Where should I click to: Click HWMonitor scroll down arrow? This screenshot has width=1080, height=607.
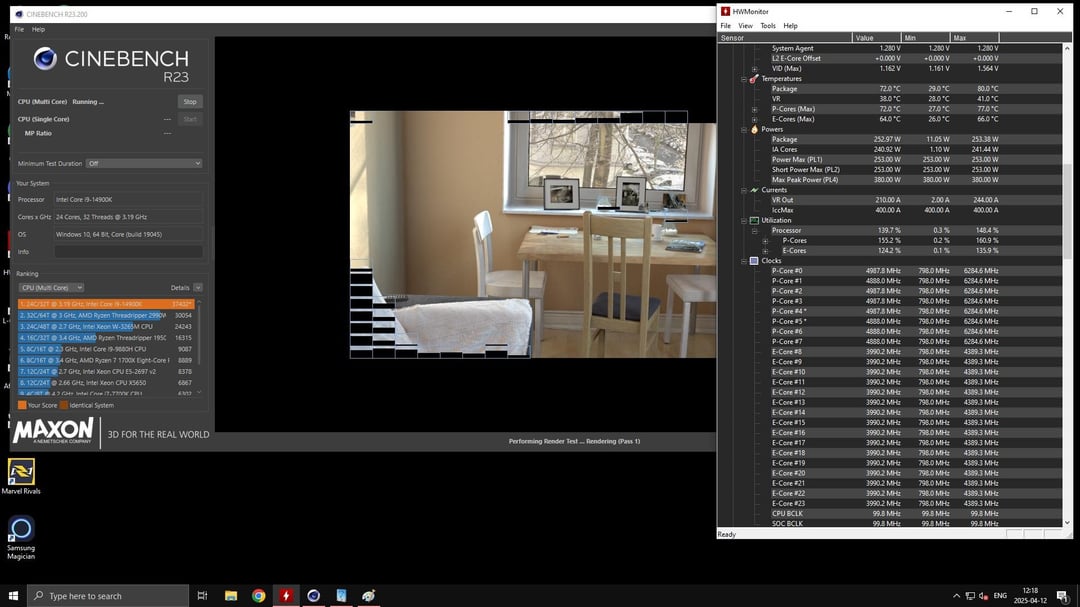coord(1067,523)
